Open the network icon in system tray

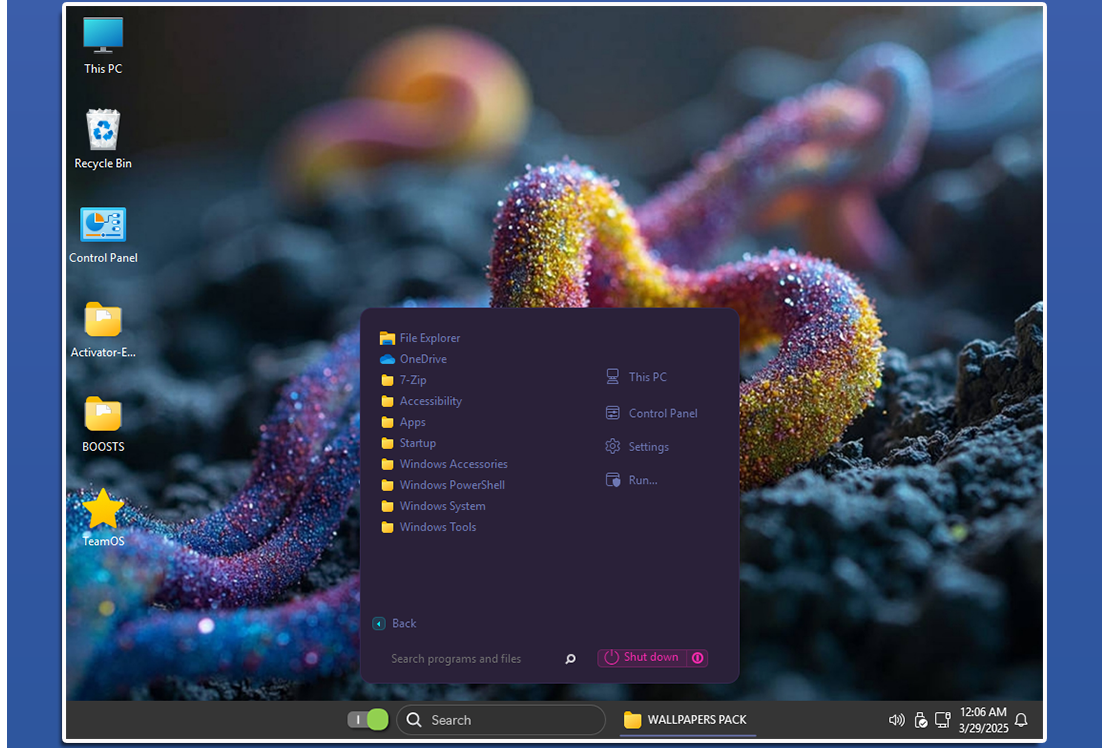(x=942, y=720)
